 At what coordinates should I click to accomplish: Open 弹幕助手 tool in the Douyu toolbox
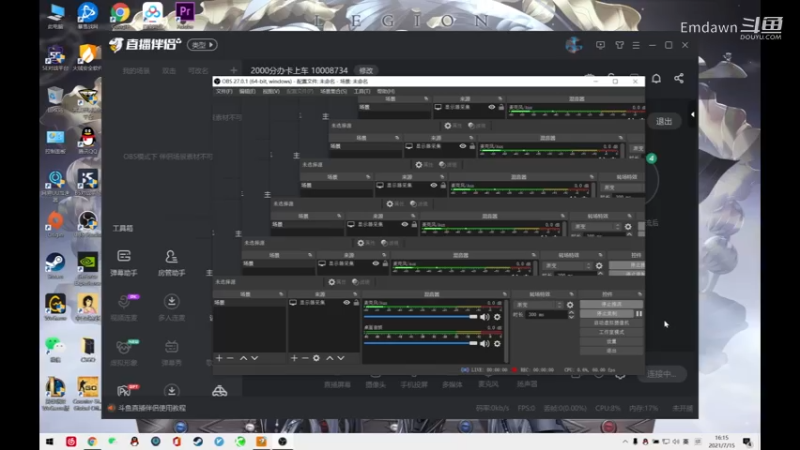point(124,263)
